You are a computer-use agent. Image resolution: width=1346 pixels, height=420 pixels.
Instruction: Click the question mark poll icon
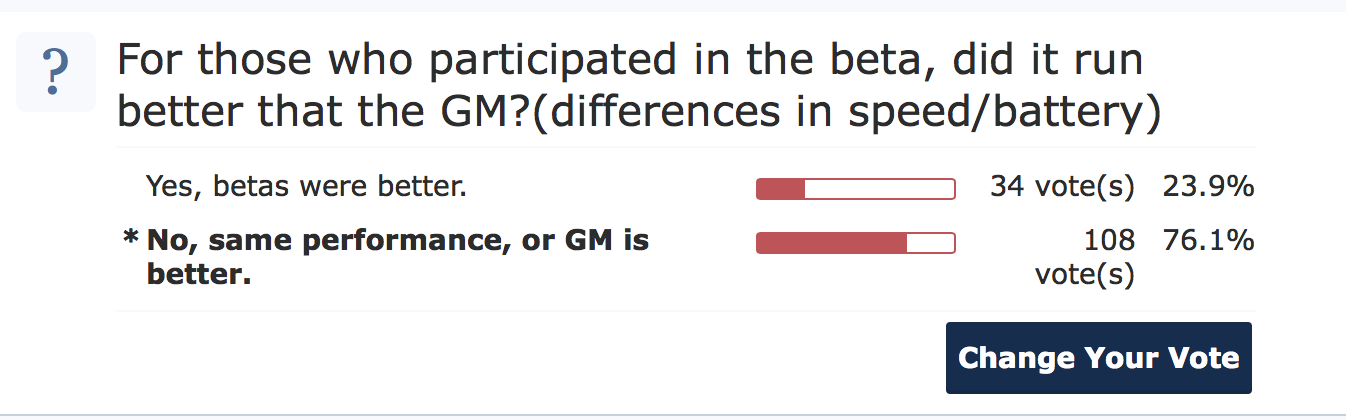[56, 71]
